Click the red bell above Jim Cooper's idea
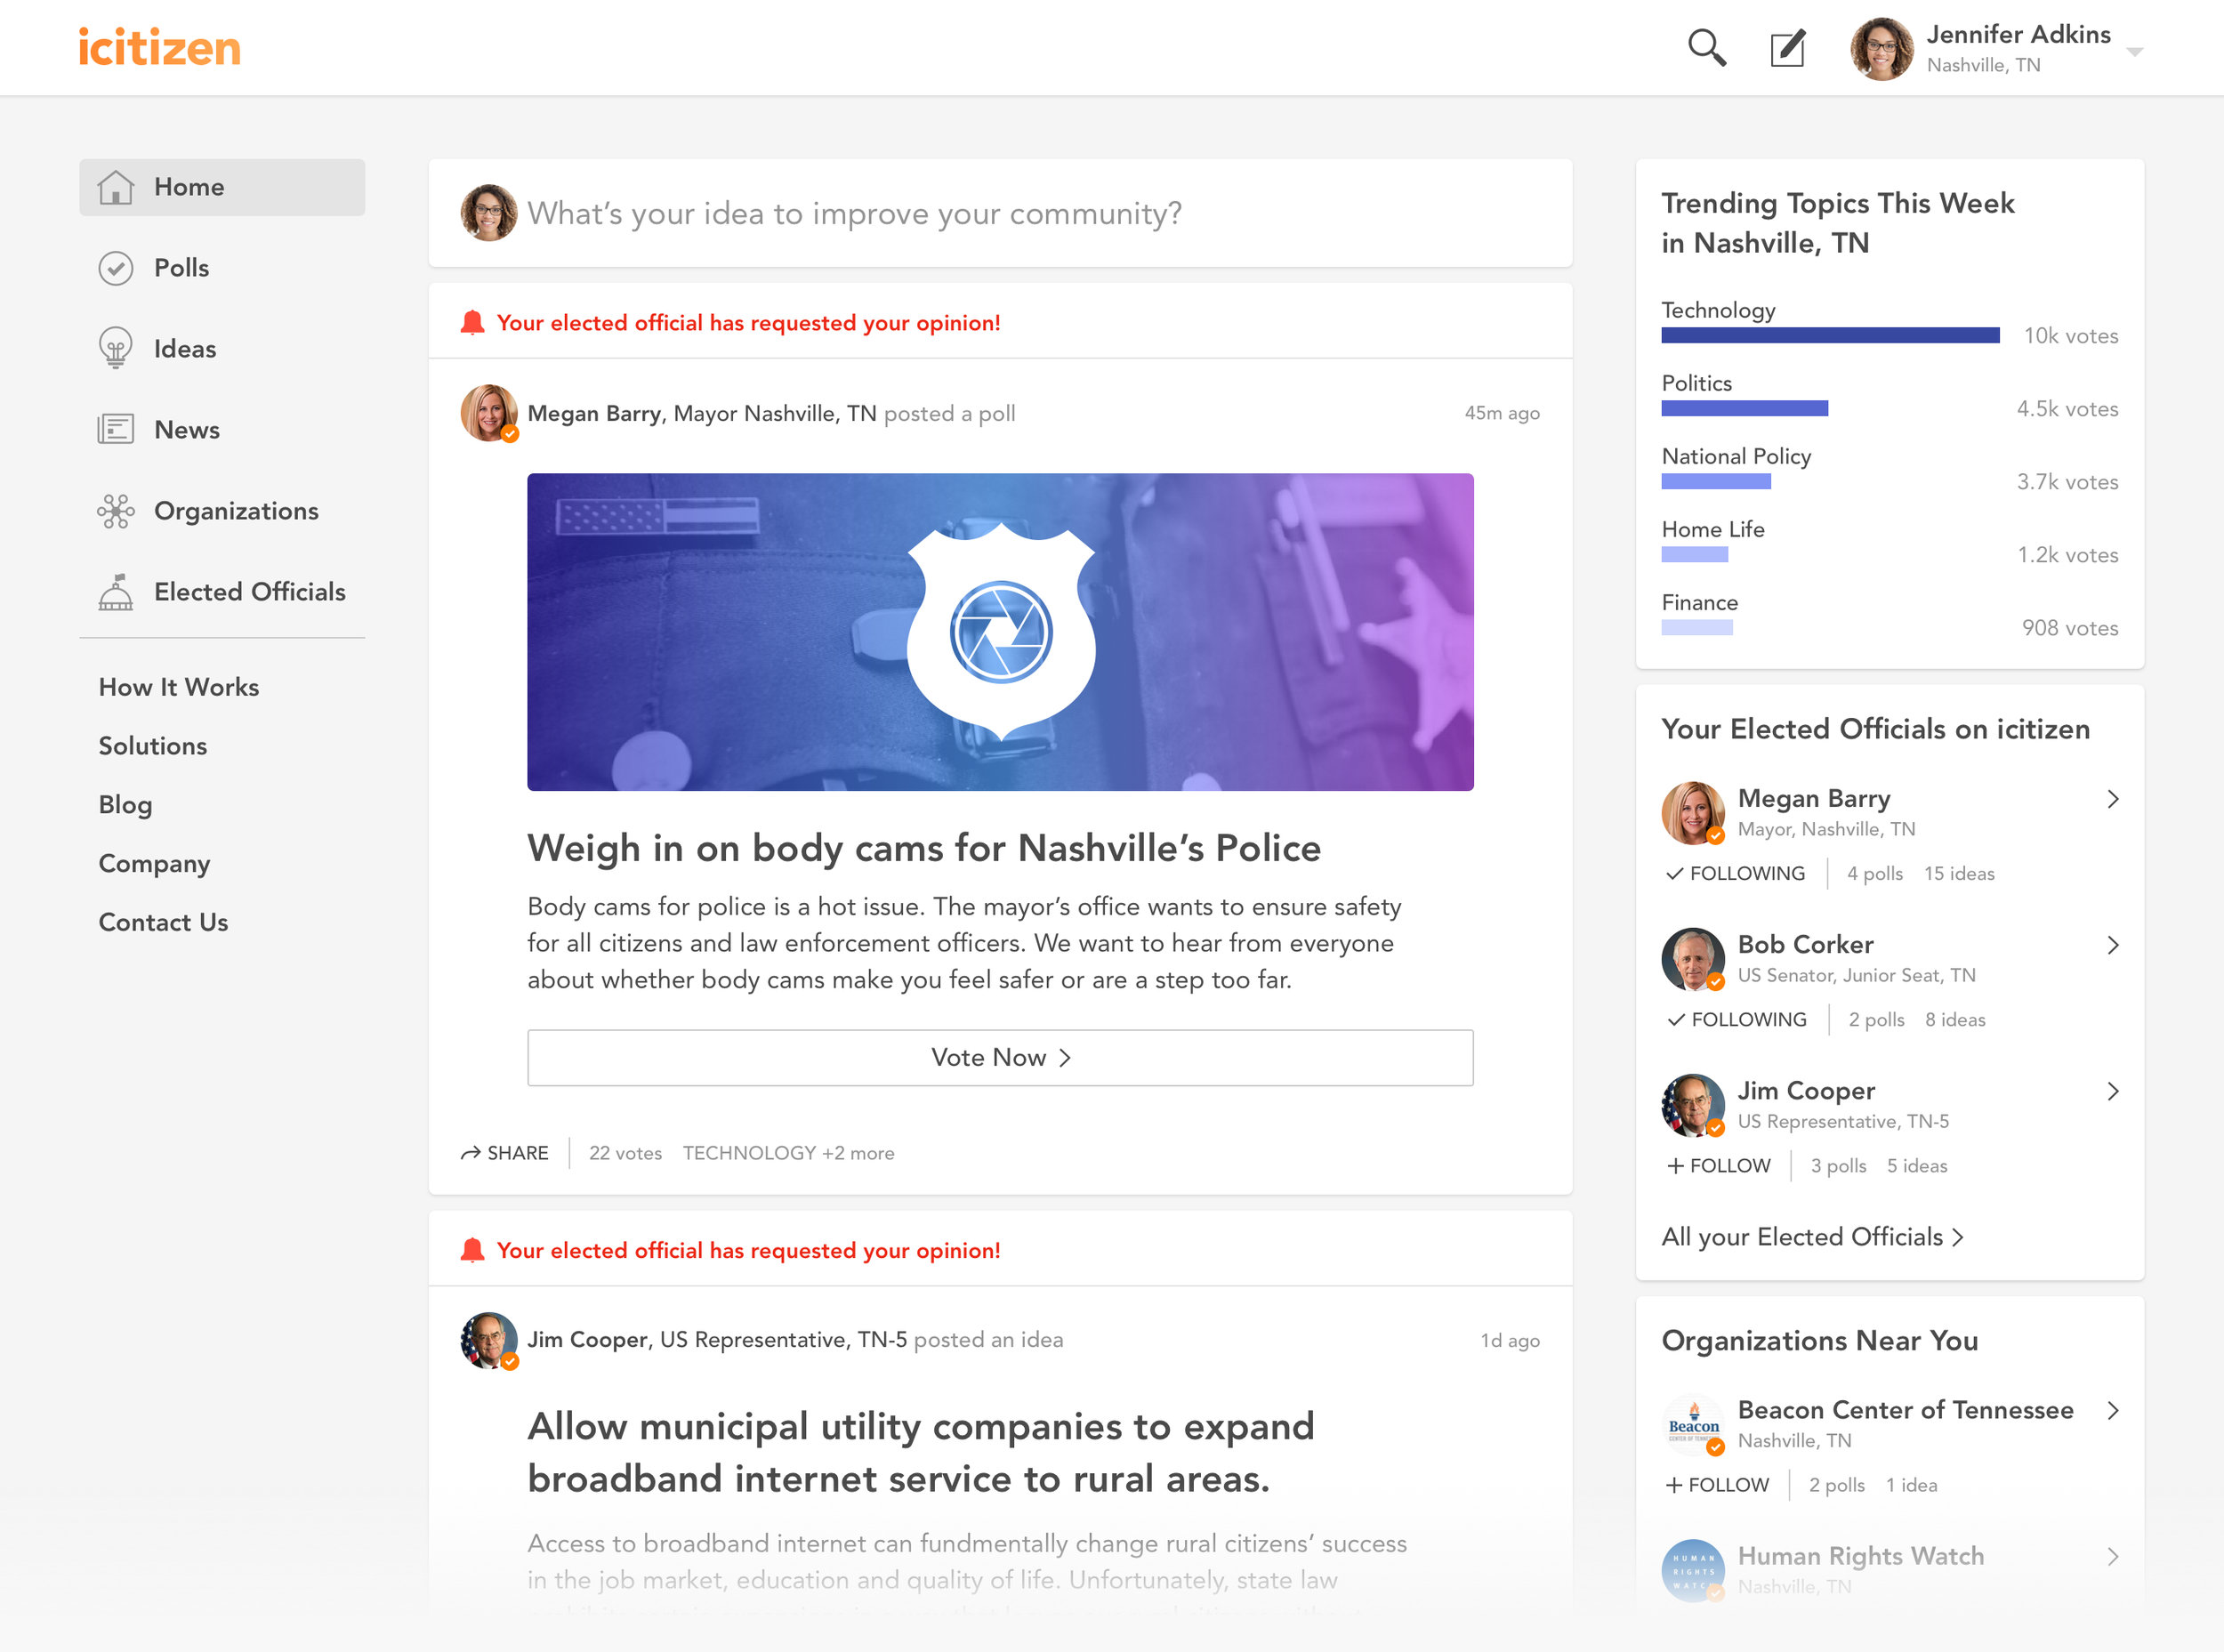 (x=472, y=1250)
